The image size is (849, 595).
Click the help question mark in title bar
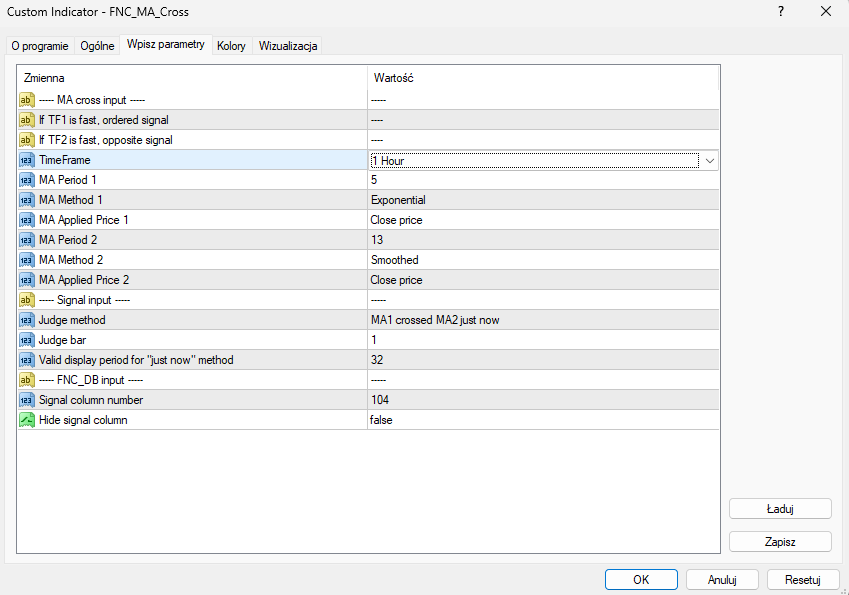[x=780, y=11]
